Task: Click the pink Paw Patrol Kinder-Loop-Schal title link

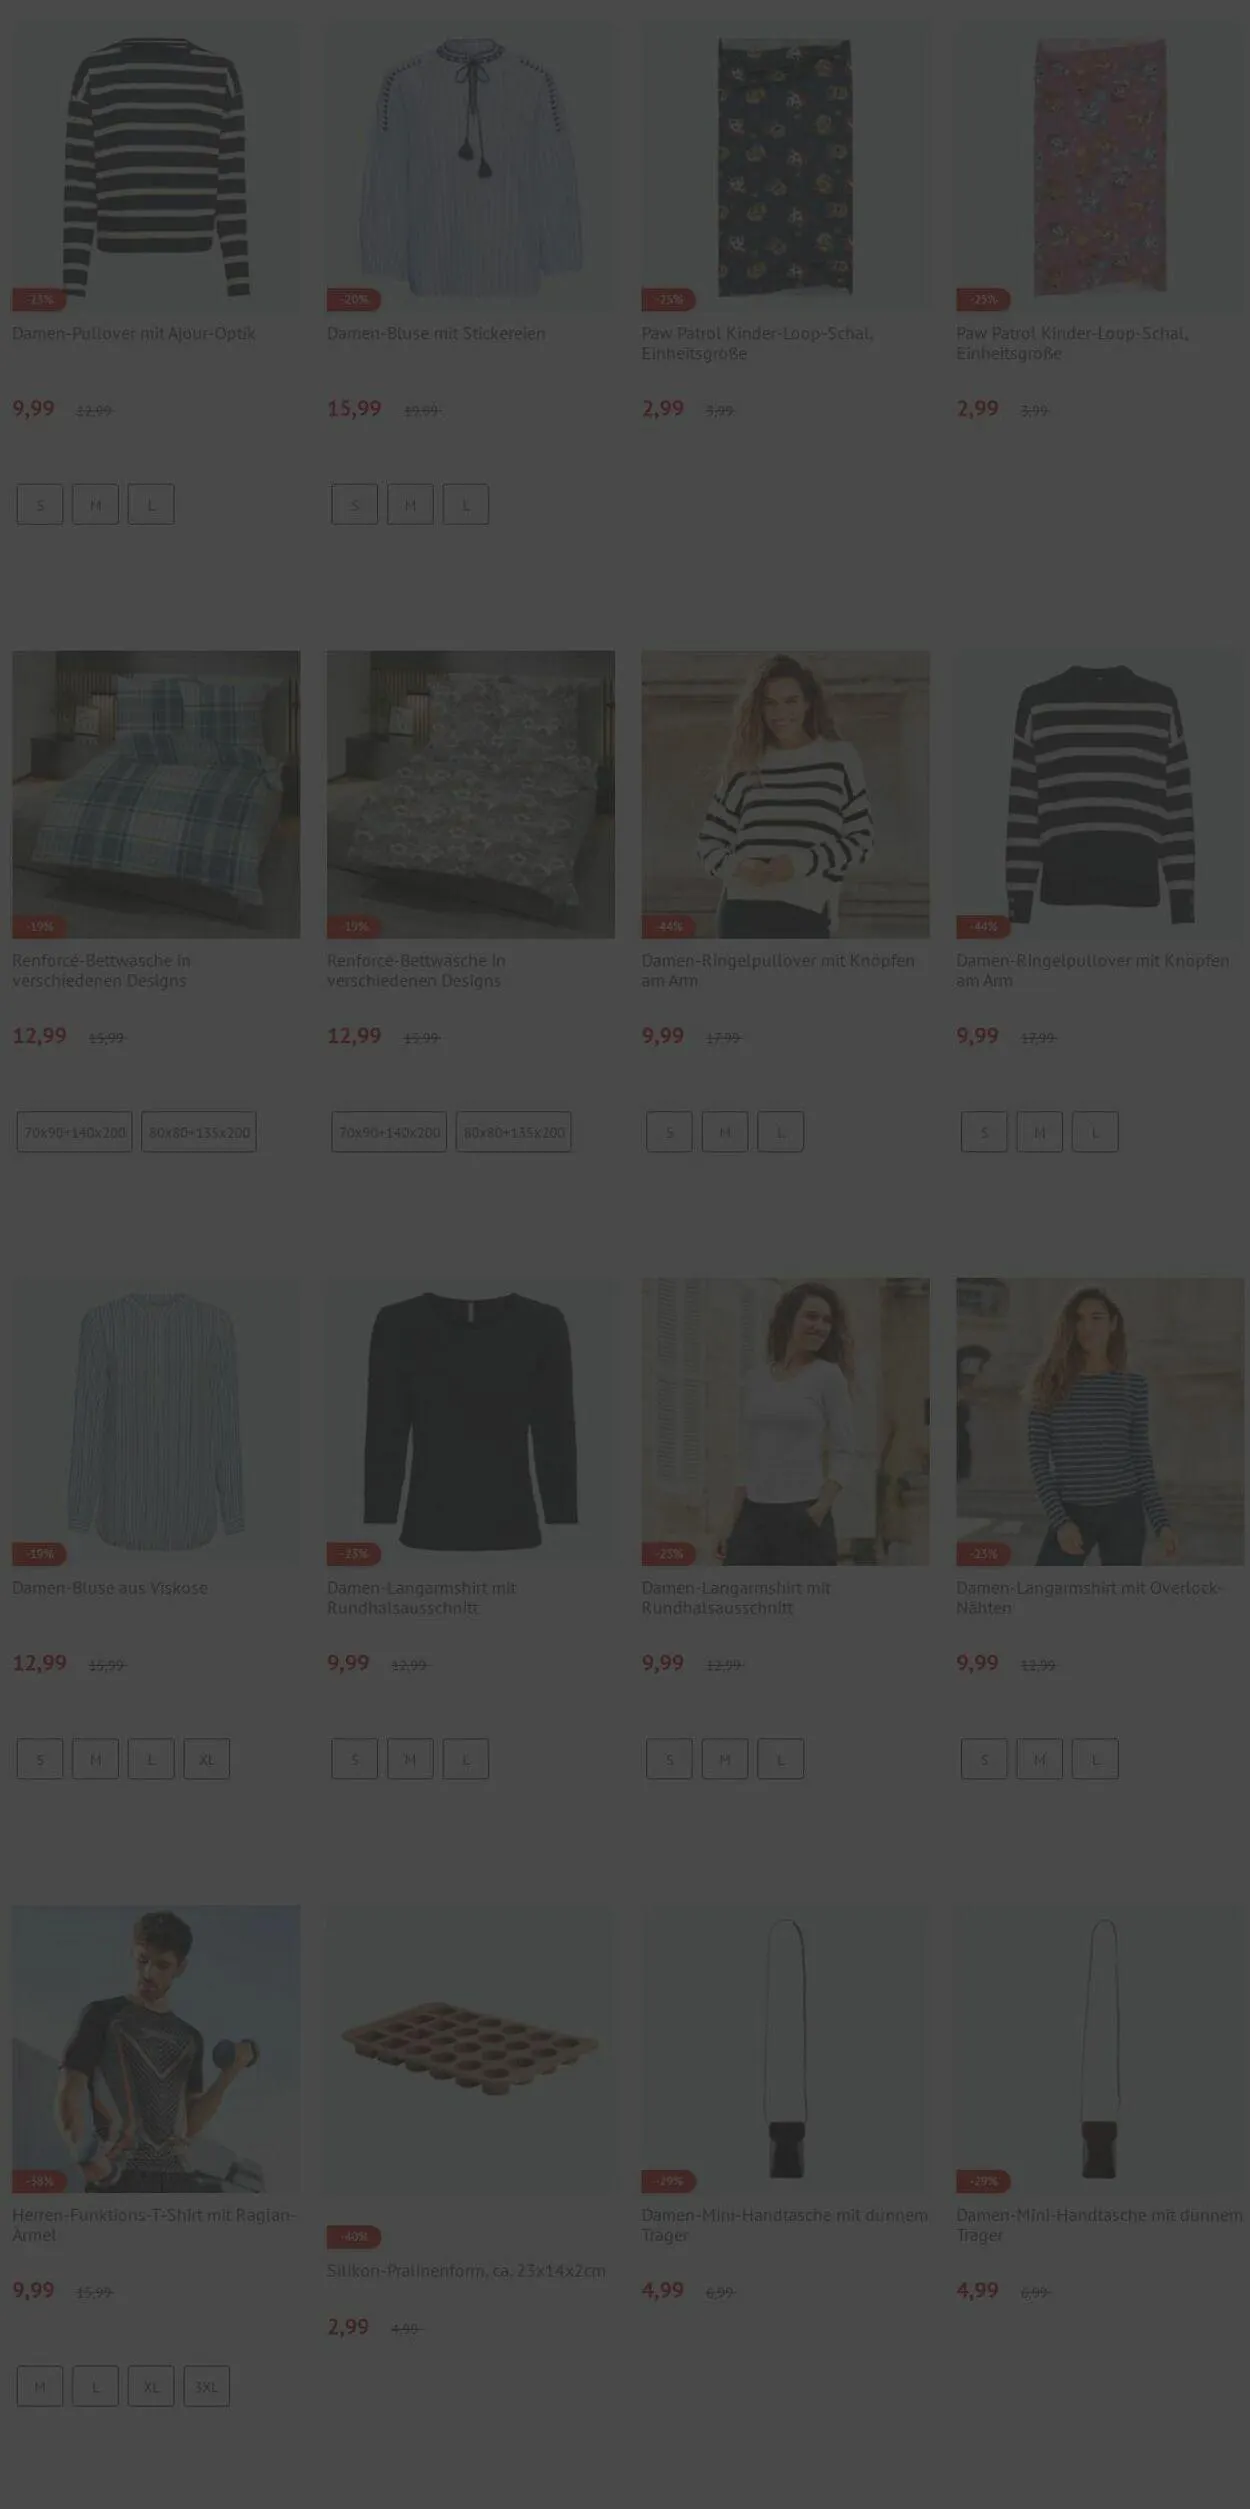Action: 1072,343
